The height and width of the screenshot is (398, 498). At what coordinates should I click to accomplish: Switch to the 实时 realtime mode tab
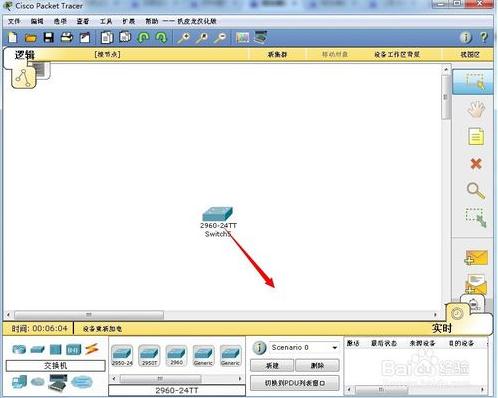tap(442, 328)
